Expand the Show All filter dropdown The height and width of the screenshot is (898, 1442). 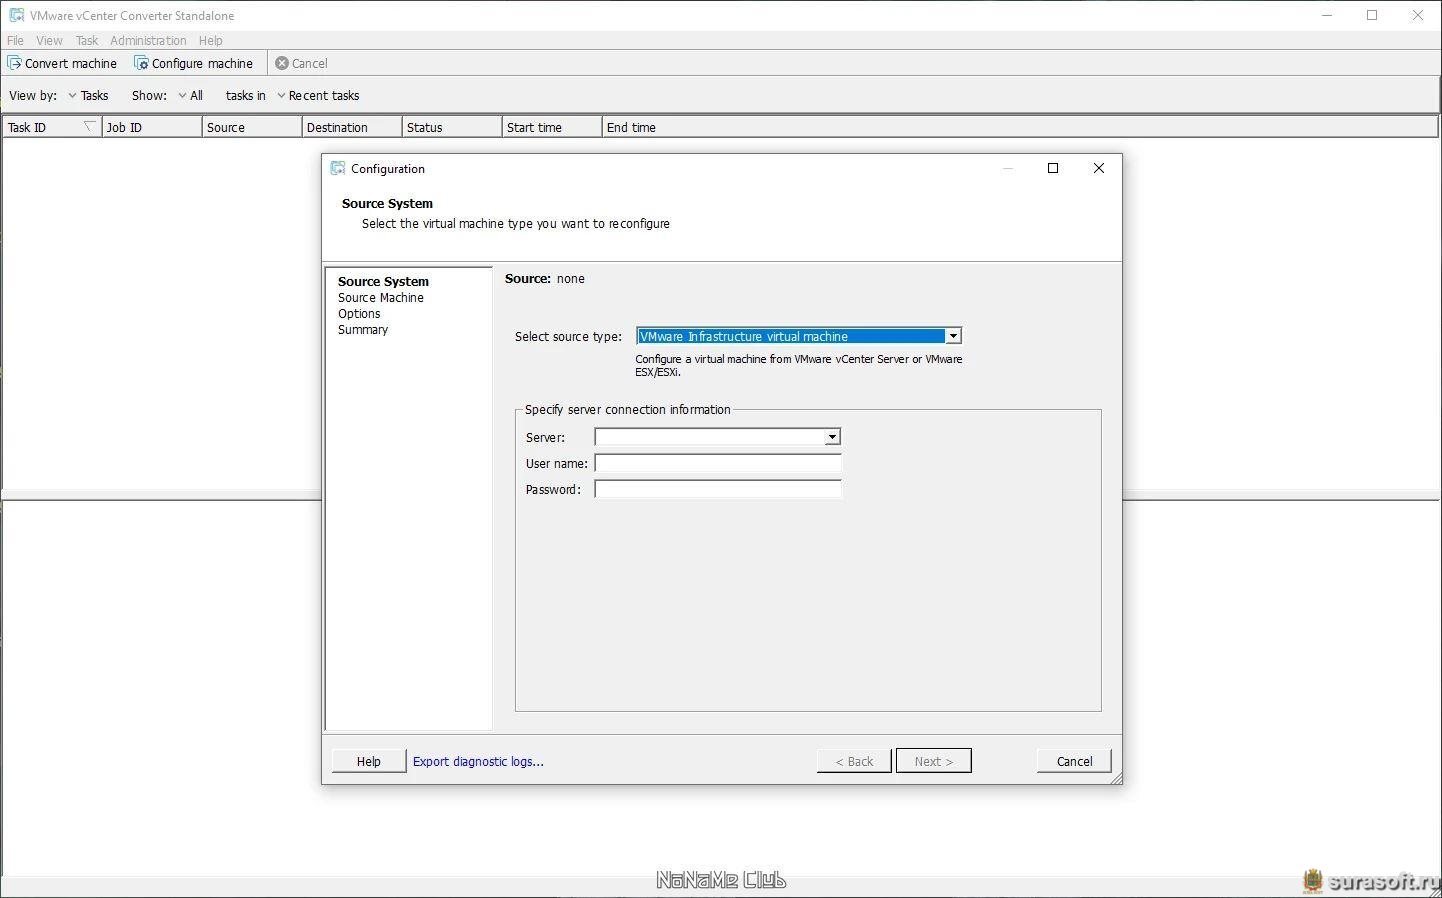pos(190,95)
